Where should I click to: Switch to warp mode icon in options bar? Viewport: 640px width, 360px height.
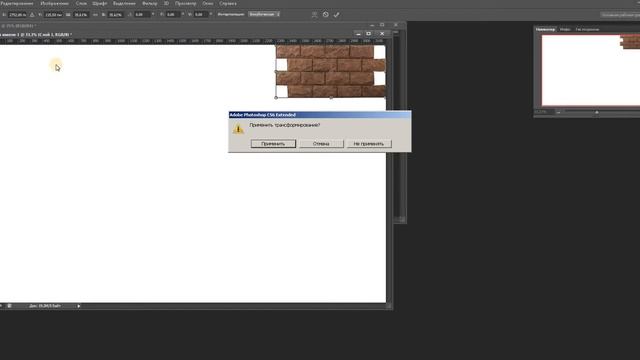[314, 15]
